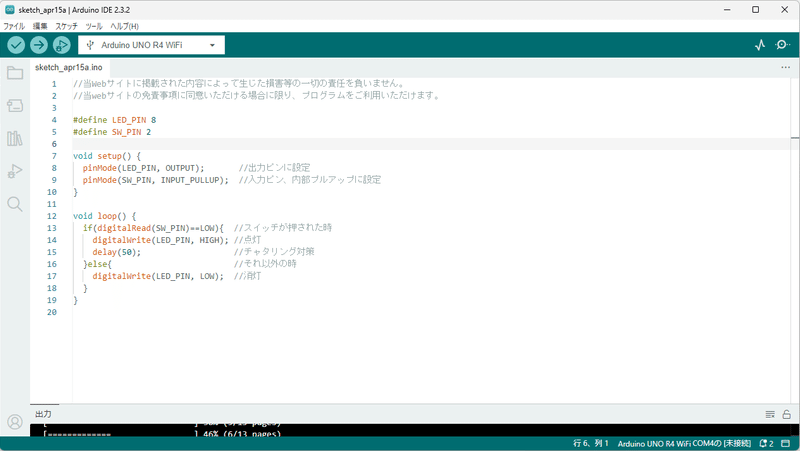
Task: Toggle the bottom panel icon in status bar
Action: tap(786, 444)
